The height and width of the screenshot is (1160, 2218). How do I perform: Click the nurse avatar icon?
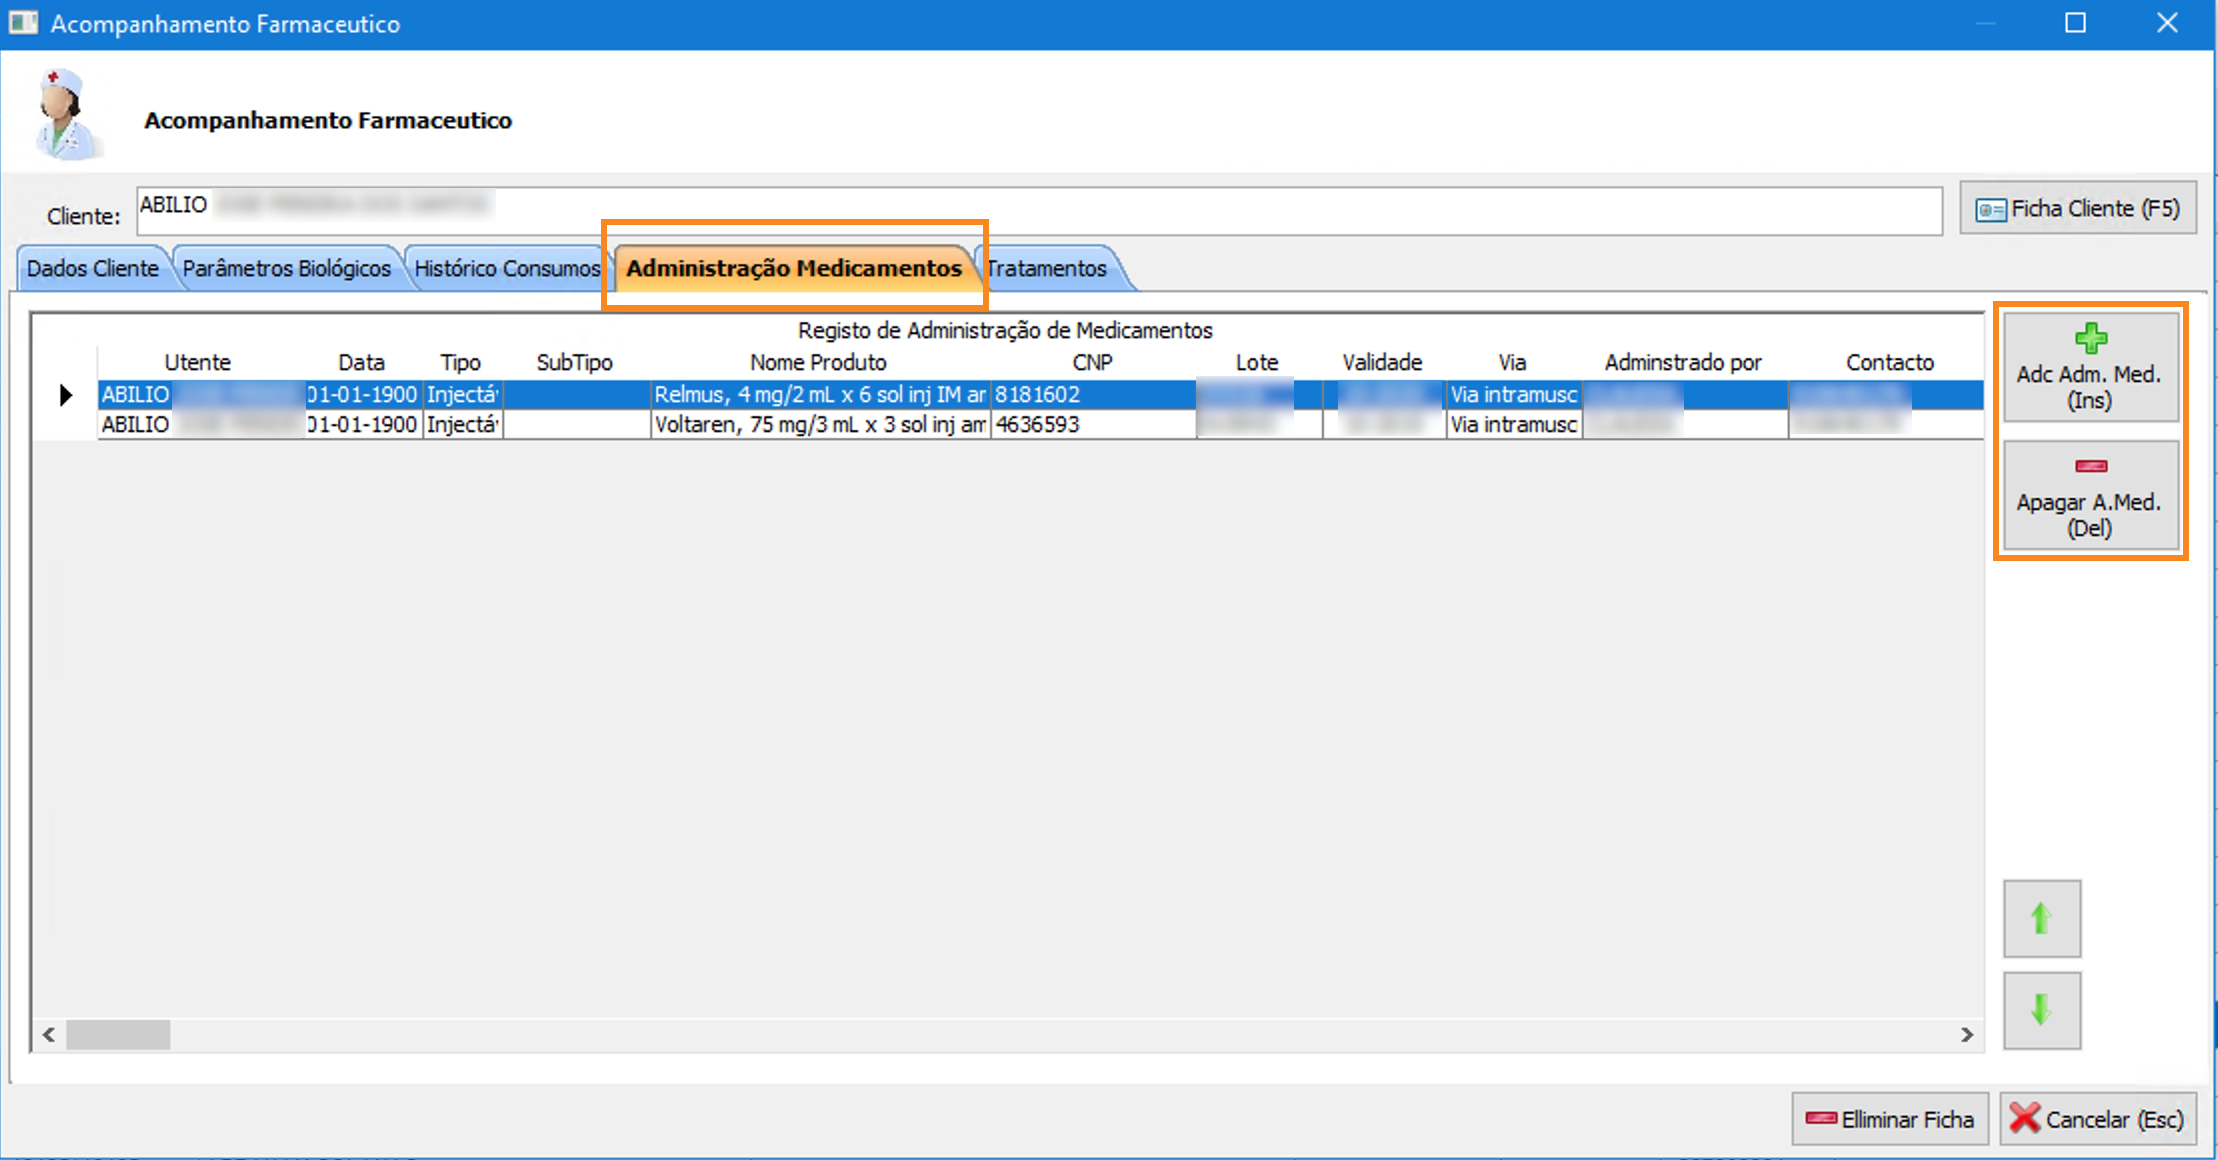(64, 115)
